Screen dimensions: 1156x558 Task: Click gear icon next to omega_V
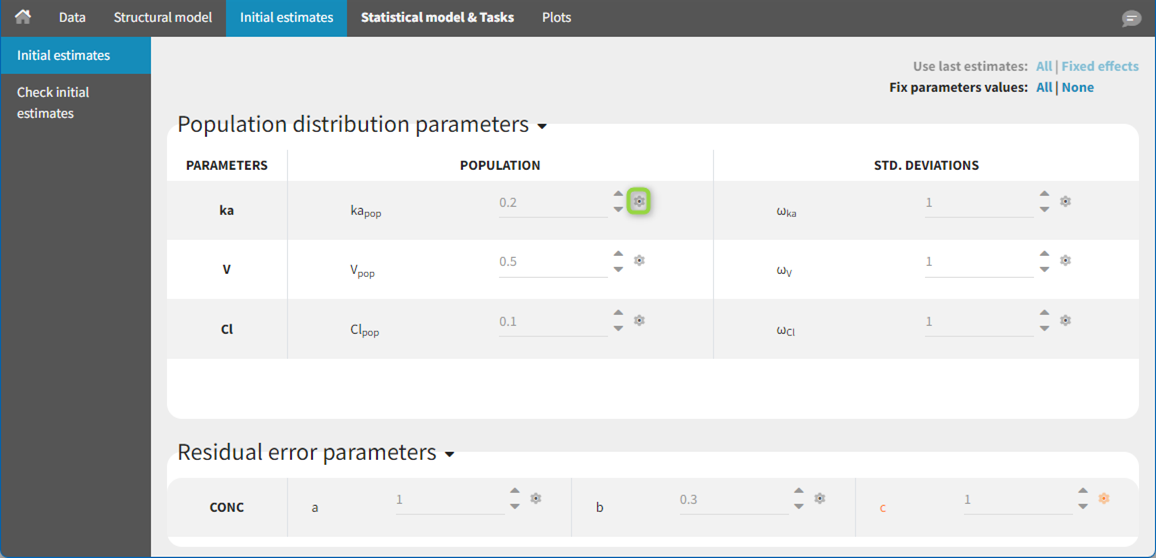(1065, 261)
